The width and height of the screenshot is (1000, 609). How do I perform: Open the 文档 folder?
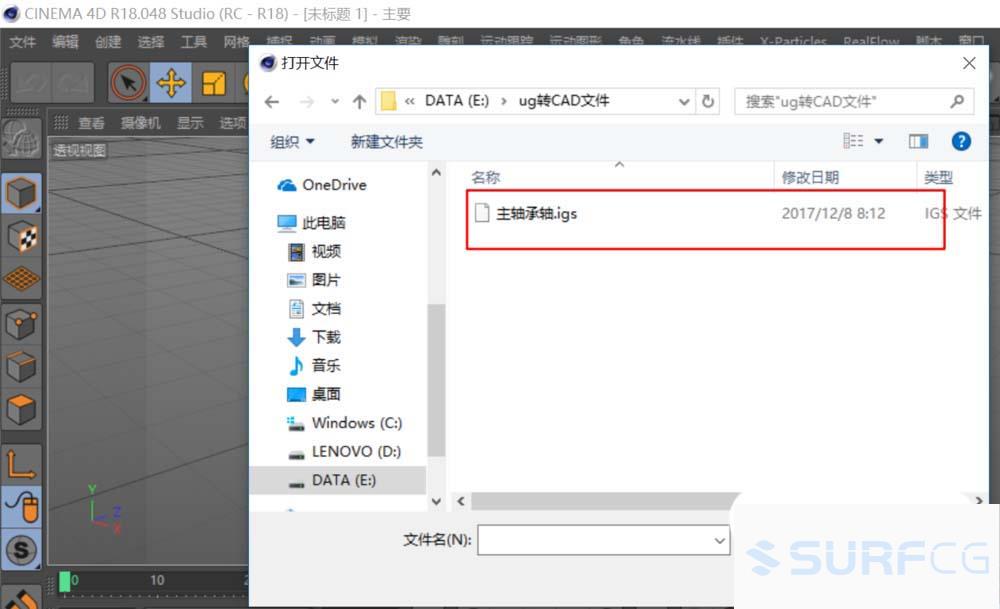click(x=315, y=309)
